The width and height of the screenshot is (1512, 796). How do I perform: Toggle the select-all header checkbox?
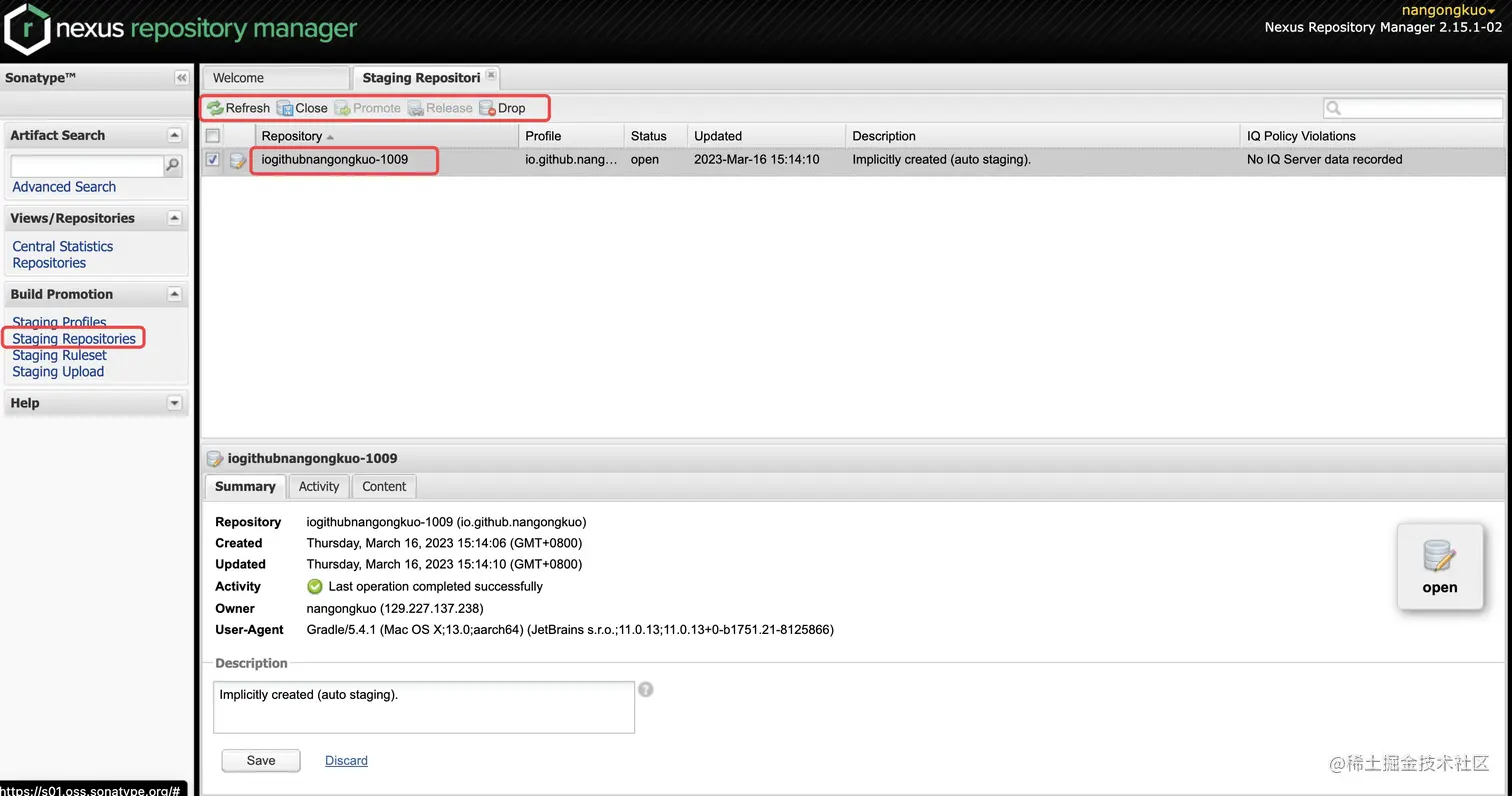212,136
